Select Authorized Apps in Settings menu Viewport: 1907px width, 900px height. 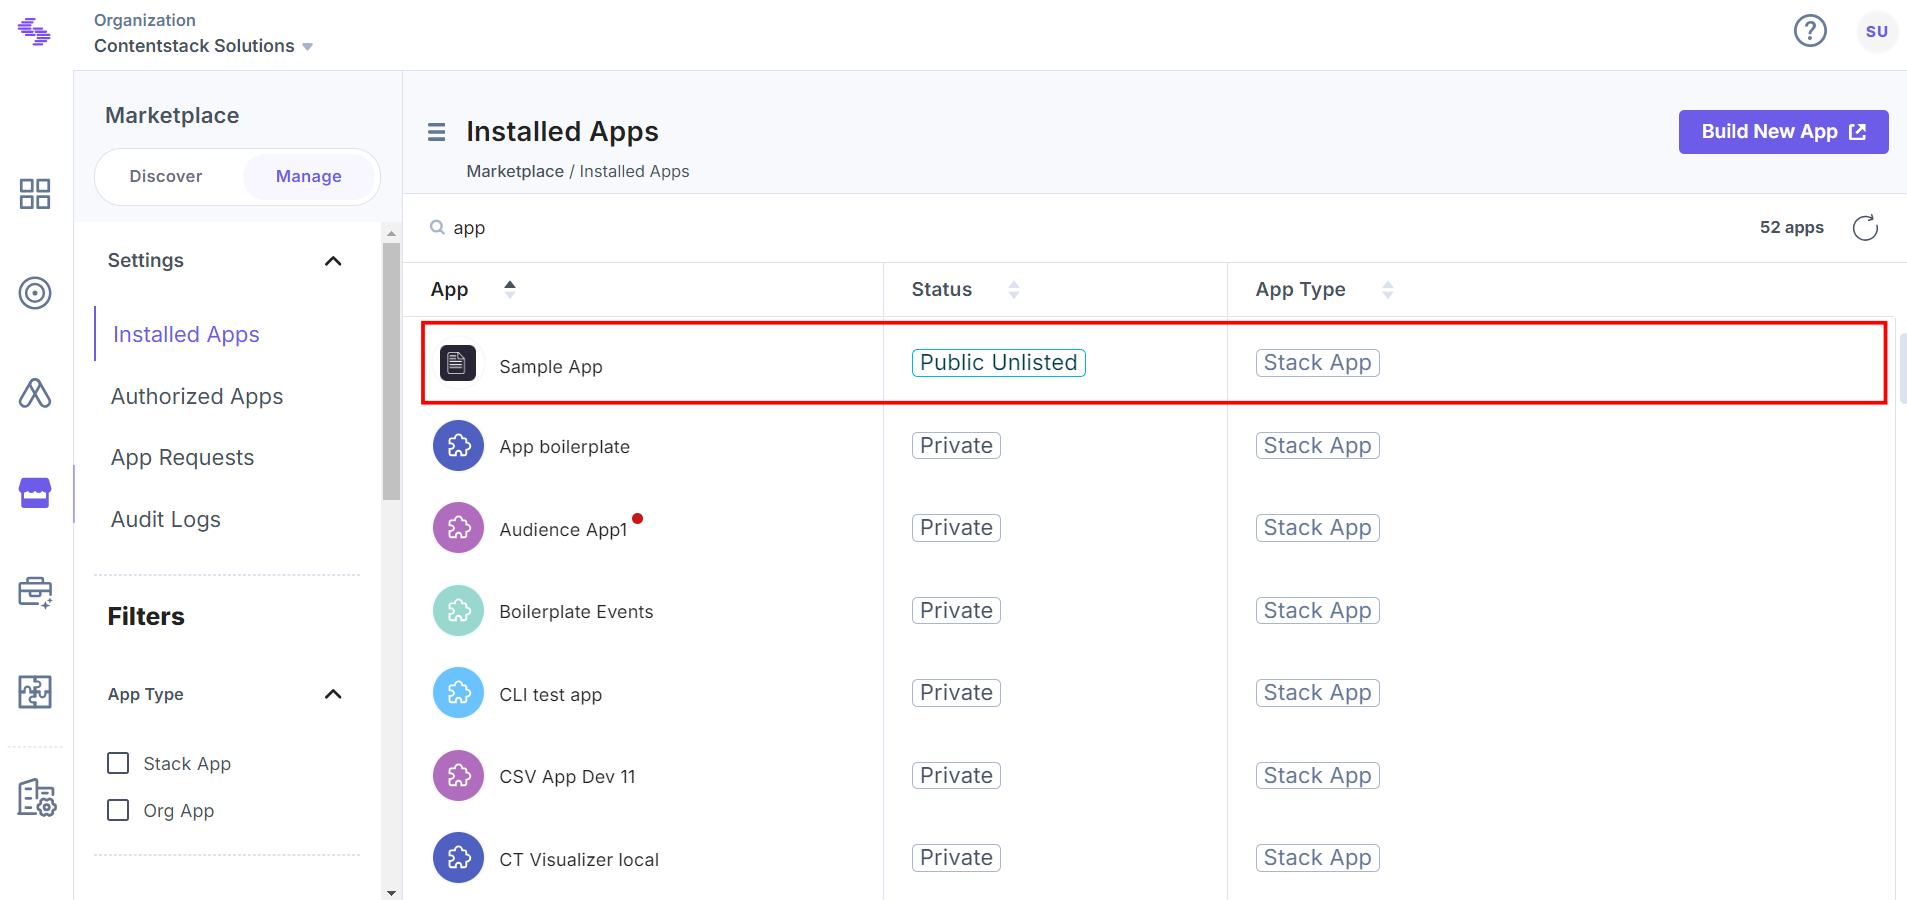tap(197, 396)
